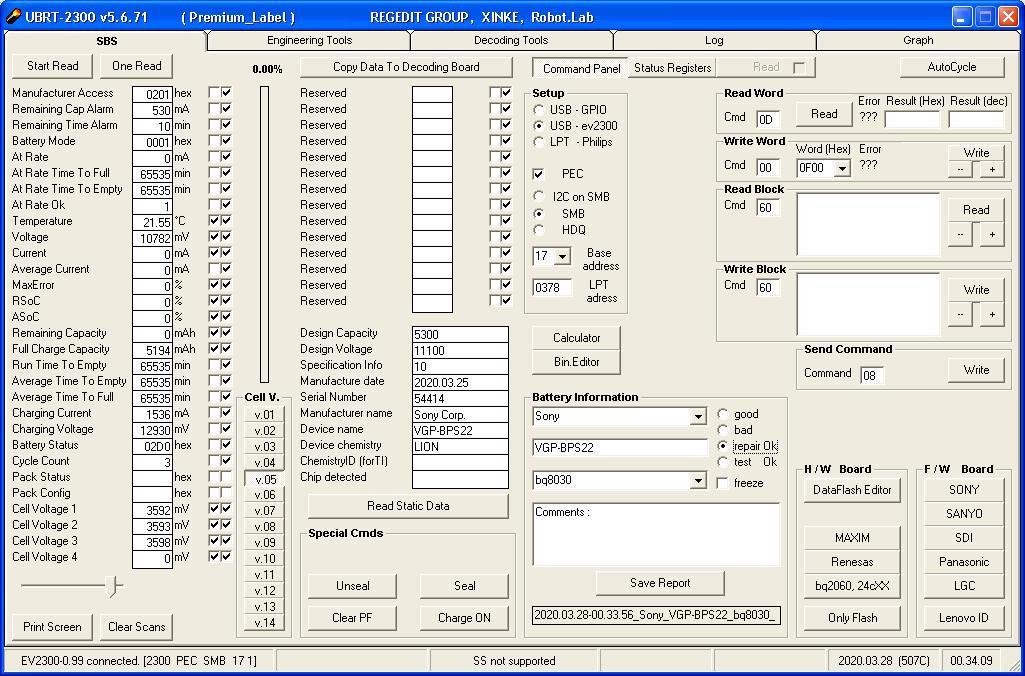Screen dimensions: 1025x676
Task: Click the Renesas hardware board button
Action: 852,562
